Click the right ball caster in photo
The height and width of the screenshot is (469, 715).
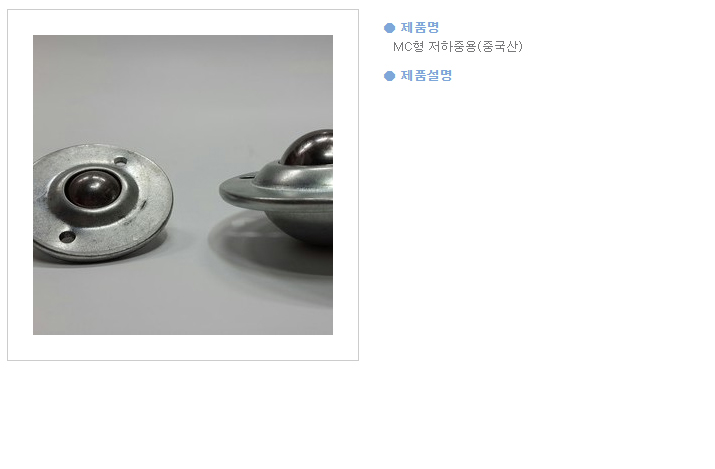[x=276, y=189]
